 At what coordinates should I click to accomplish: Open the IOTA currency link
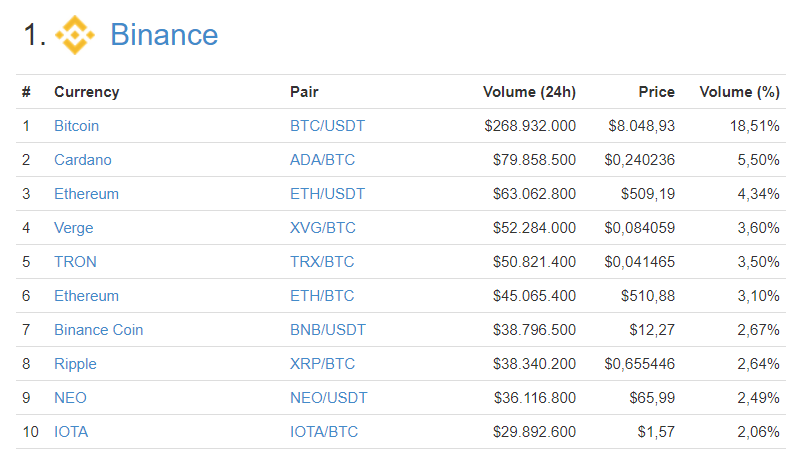click(71, 432)
